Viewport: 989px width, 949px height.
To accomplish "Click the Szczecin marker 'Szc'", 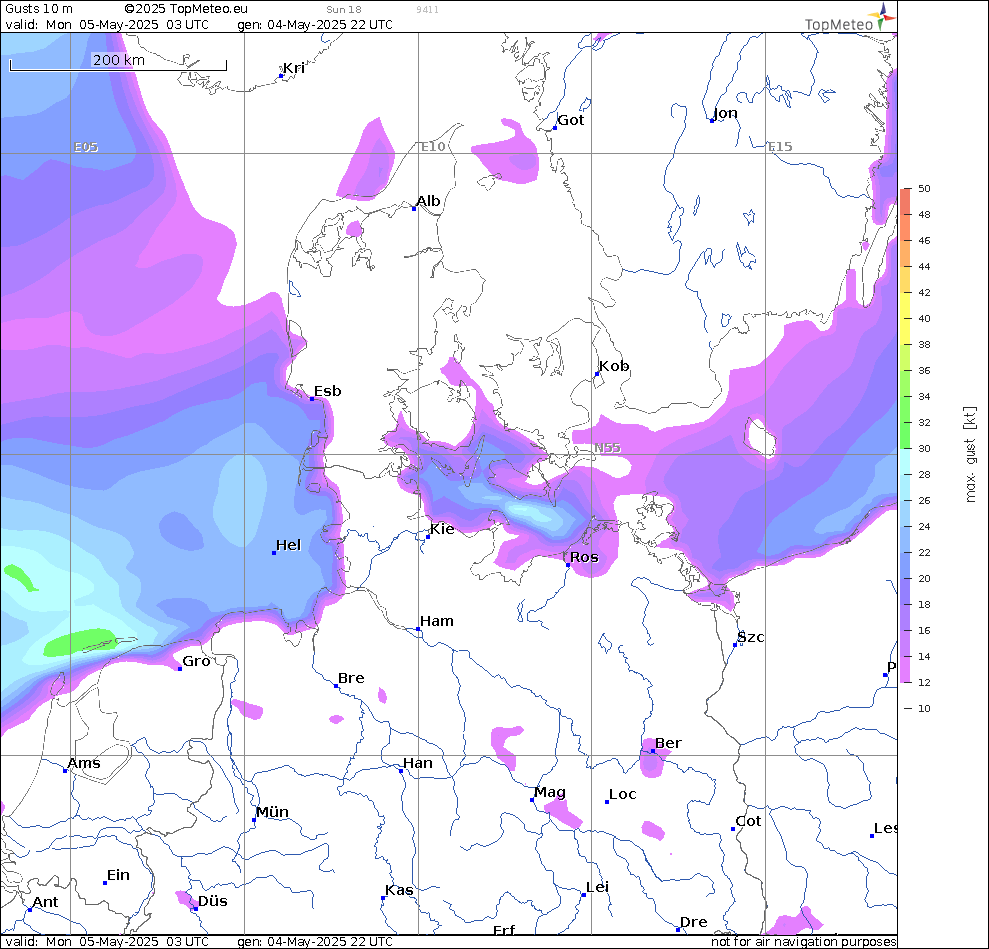I will click(x=735, y=644).
